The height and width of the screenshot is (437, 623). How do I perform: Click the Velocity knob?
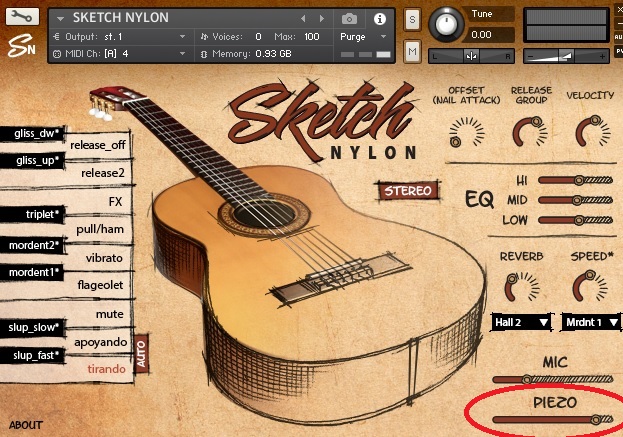593,131
